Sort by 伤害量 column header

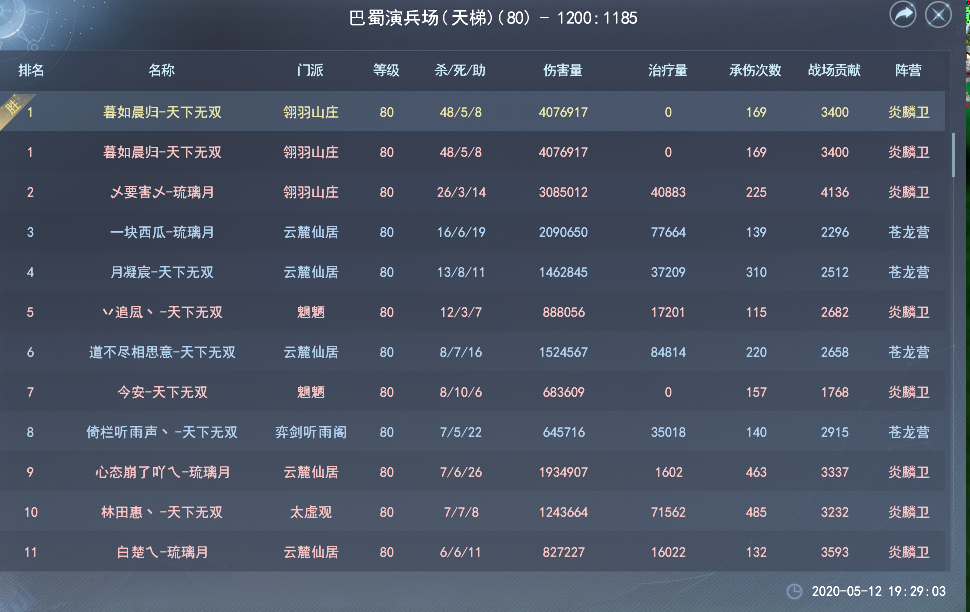563,71
